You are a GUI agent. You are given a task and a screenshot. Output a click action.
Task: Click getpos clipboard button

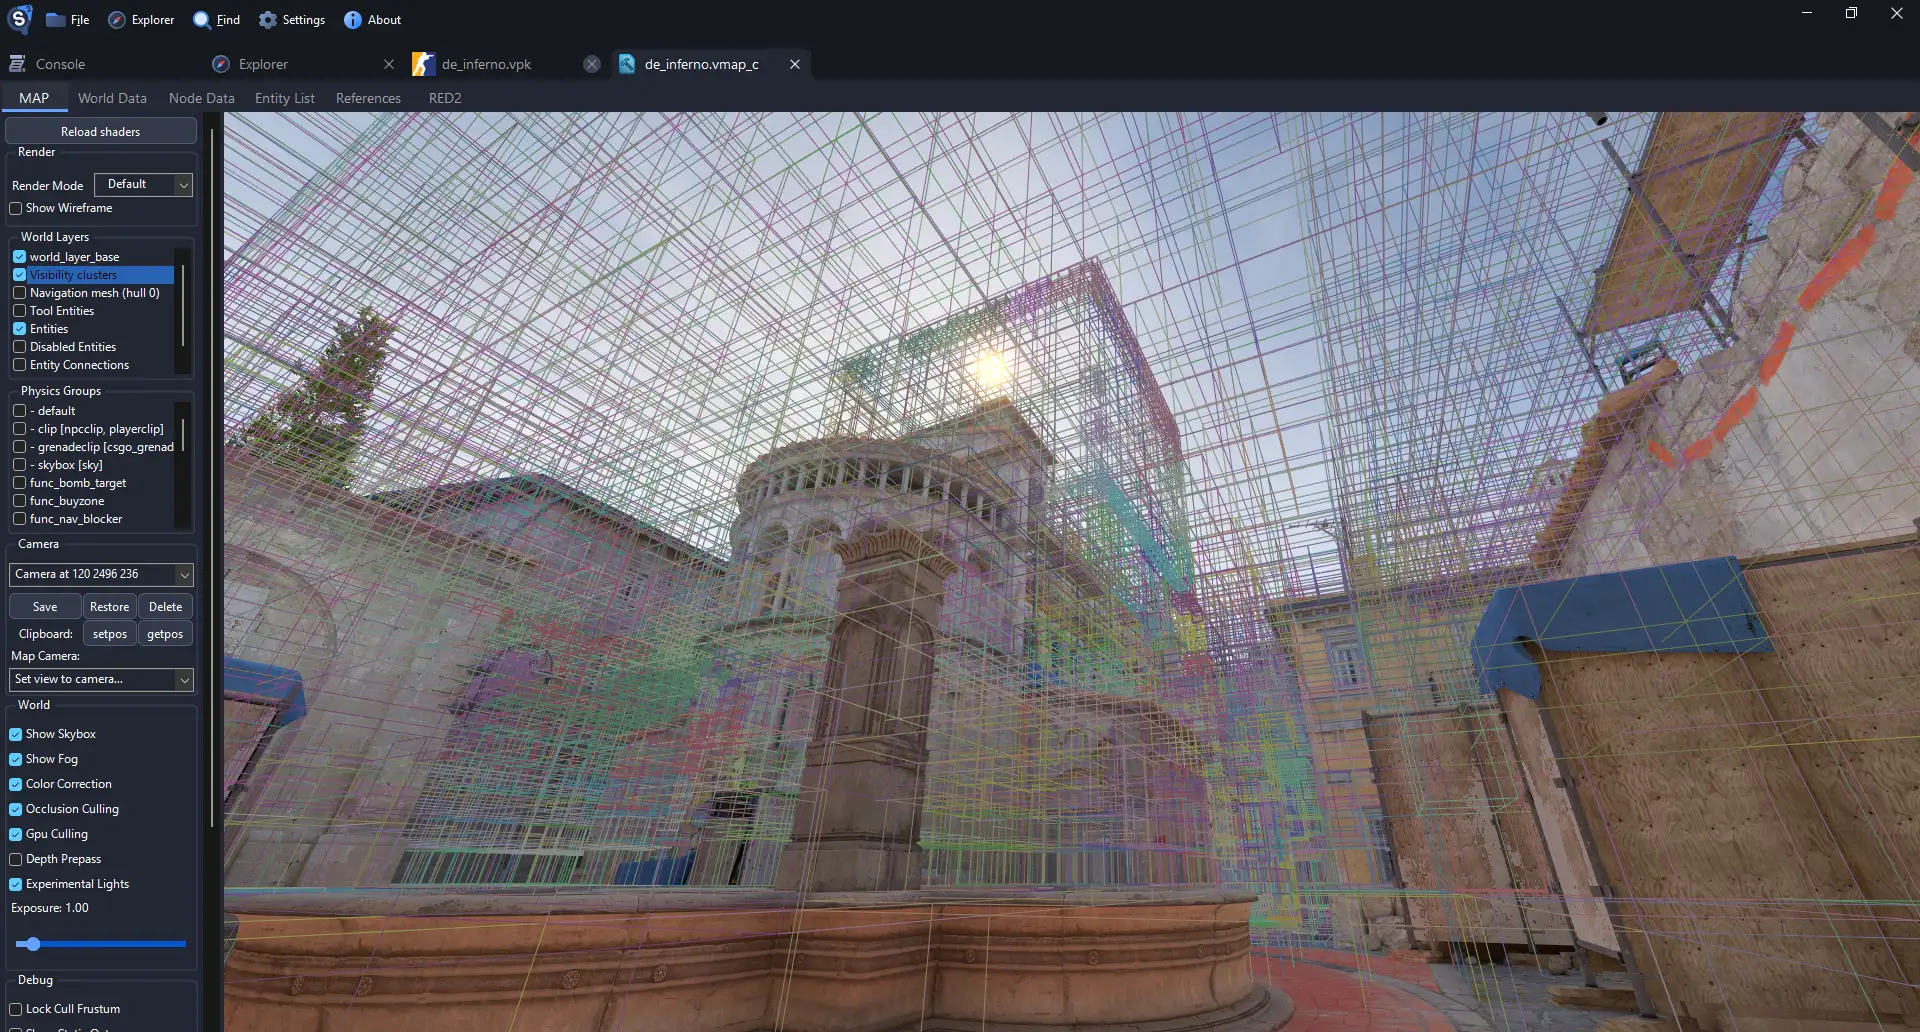165,634
